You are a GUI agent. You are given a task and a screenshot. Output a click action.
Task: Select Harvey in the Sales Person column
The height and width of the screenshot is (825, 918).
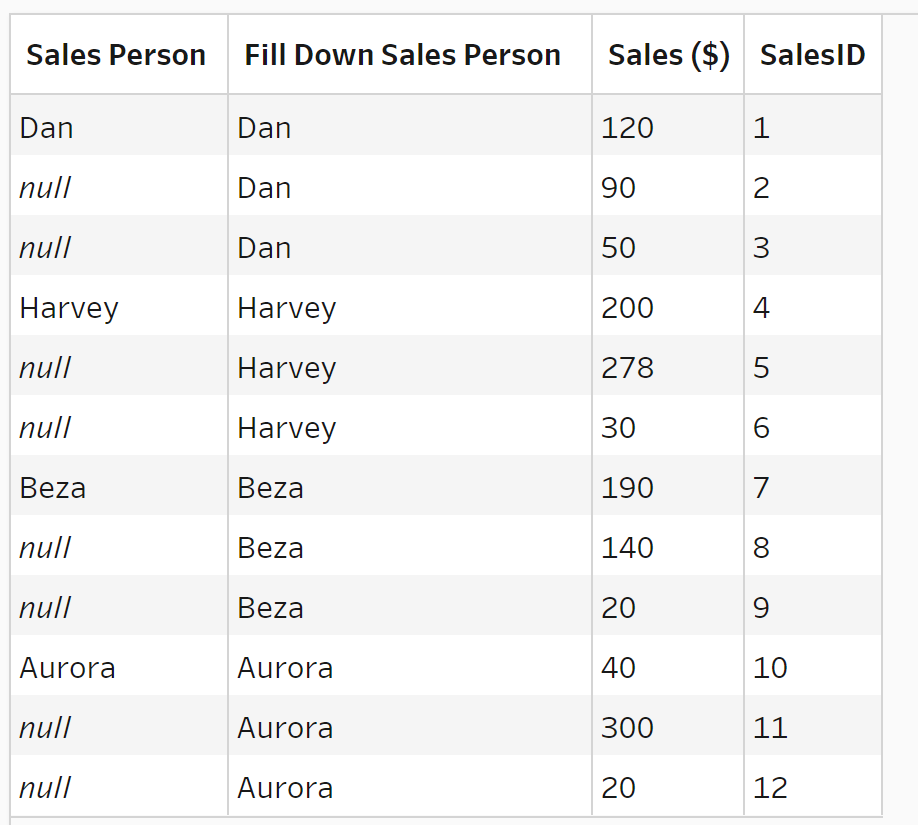[69, 307]
